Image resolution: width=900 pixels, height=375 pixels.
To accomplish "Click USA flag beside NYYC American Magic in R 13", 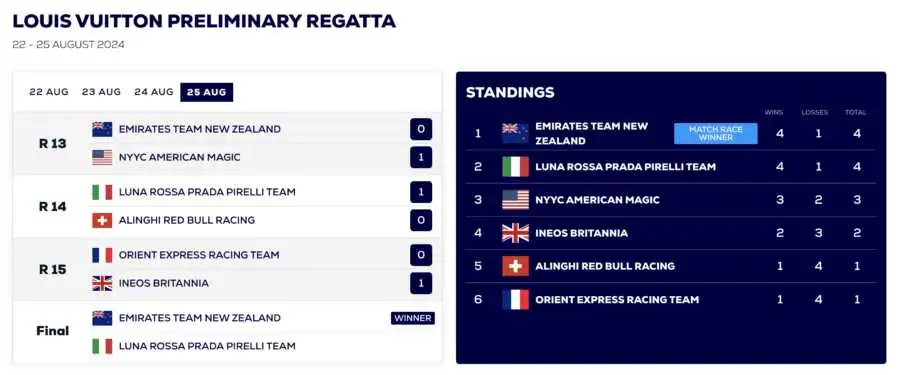I will [102, 157].
